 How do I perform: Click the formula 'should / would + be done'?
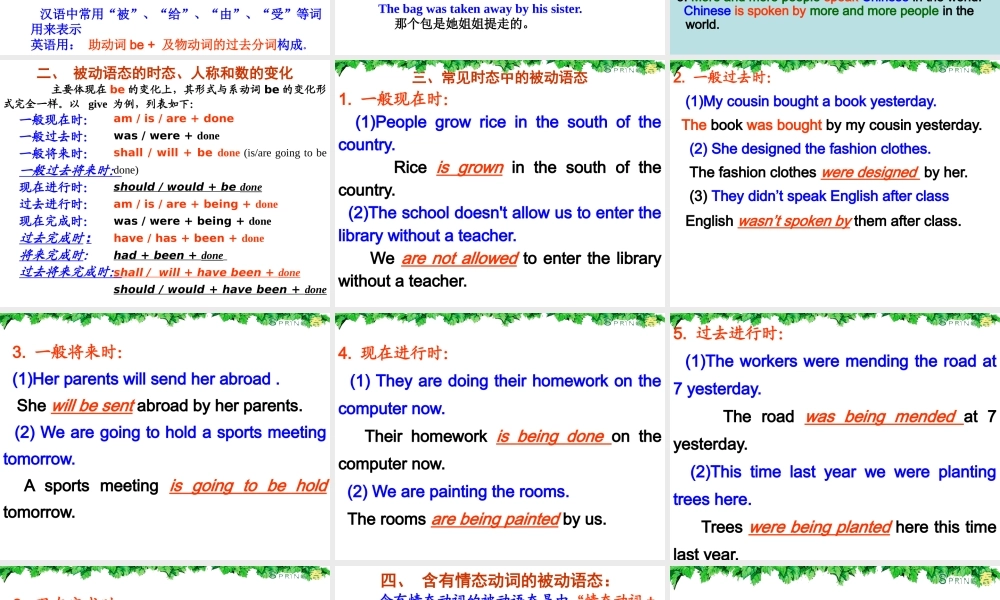(188, 187)
